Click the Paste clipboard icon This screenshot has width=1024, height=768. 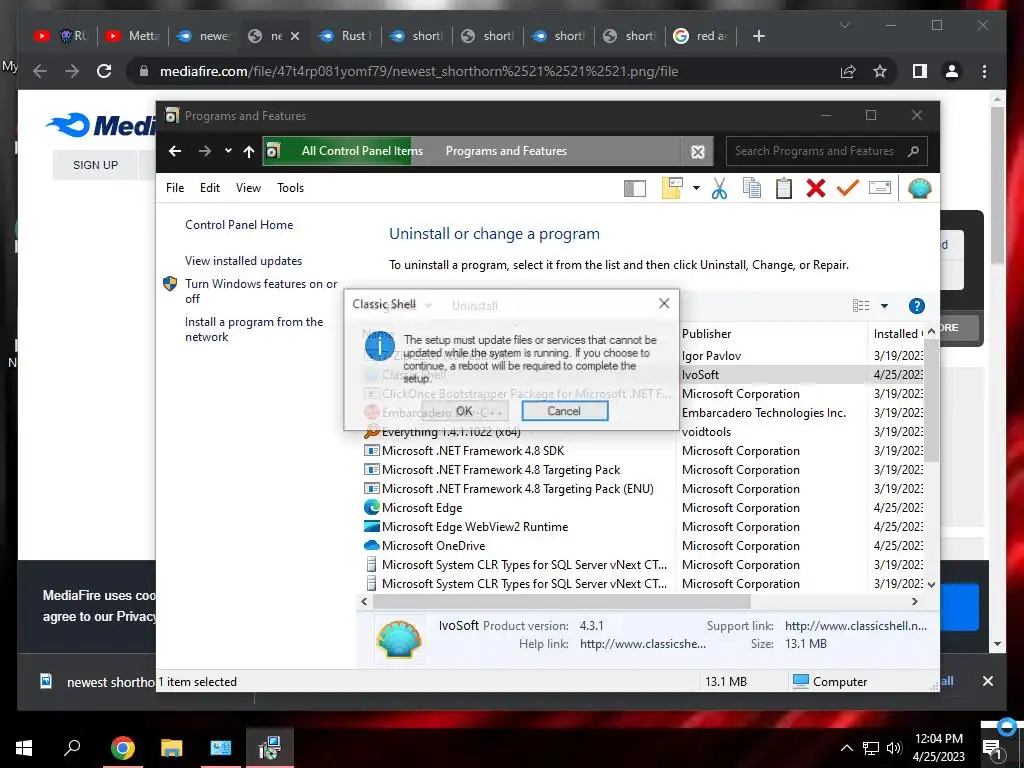tap(784, 189)
